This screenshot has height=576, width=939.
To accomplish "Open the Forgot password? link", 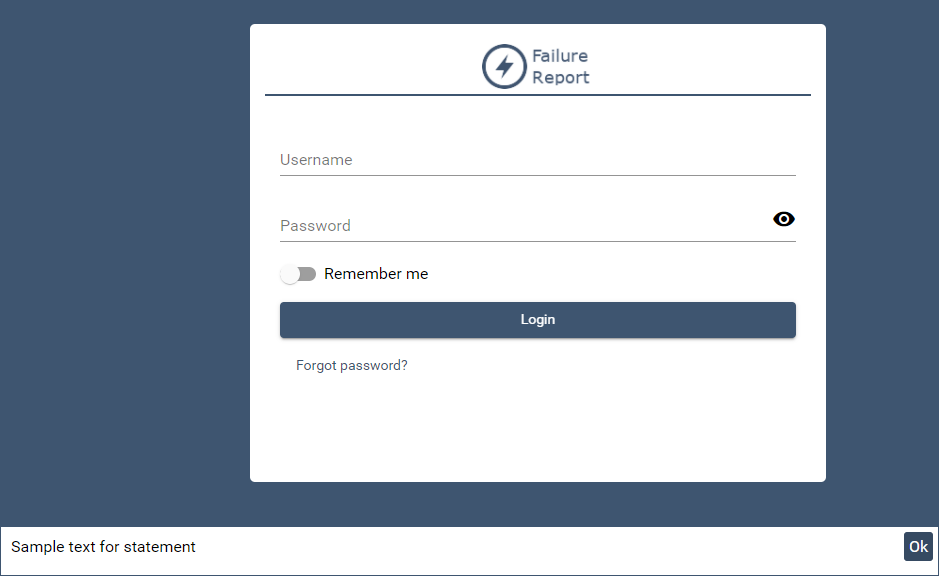I will [352, 366].
